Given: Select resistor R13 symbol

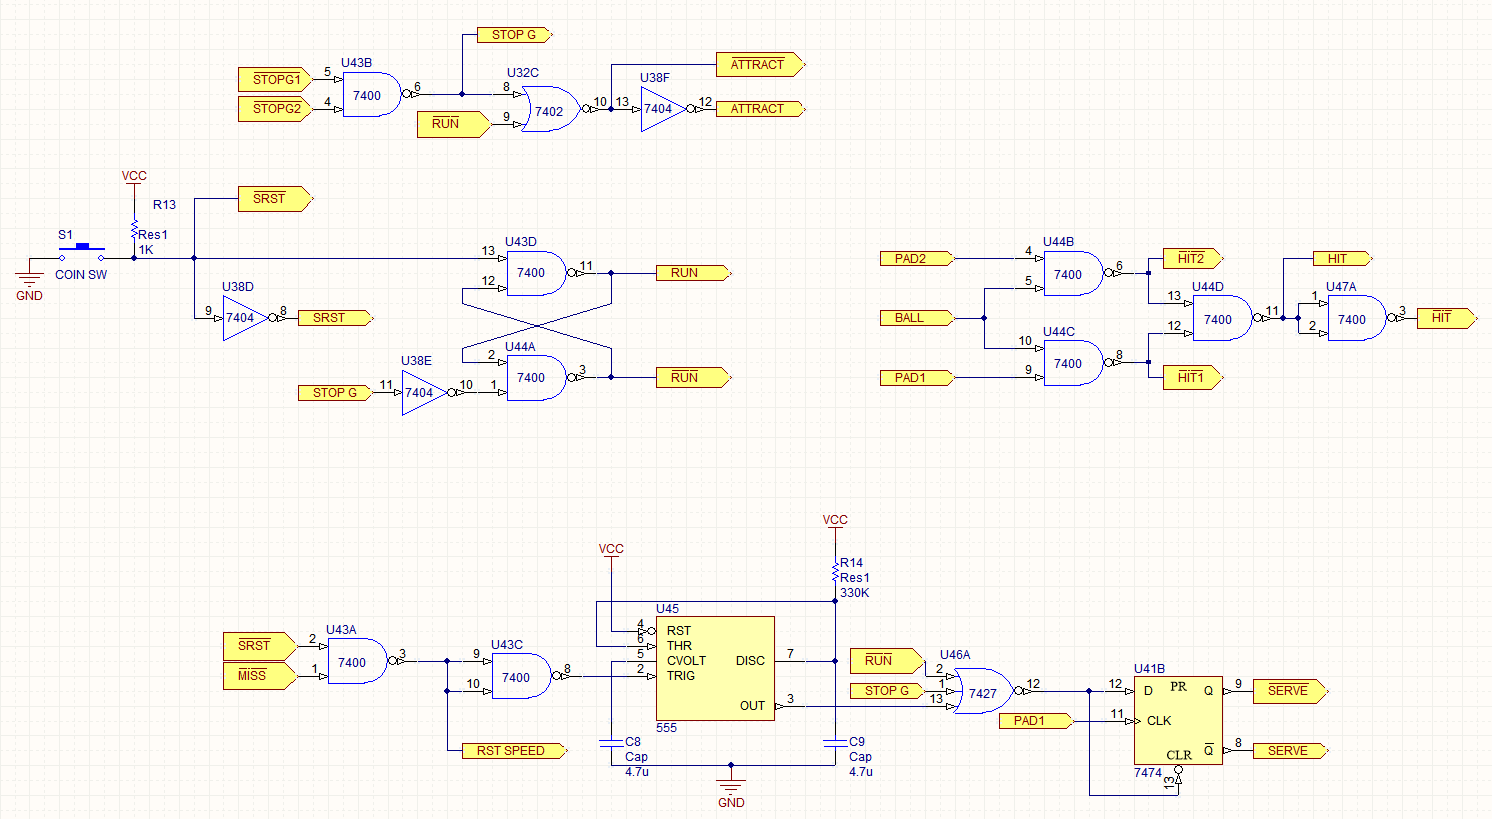Looking at the screenshot, I should point(134,231).
